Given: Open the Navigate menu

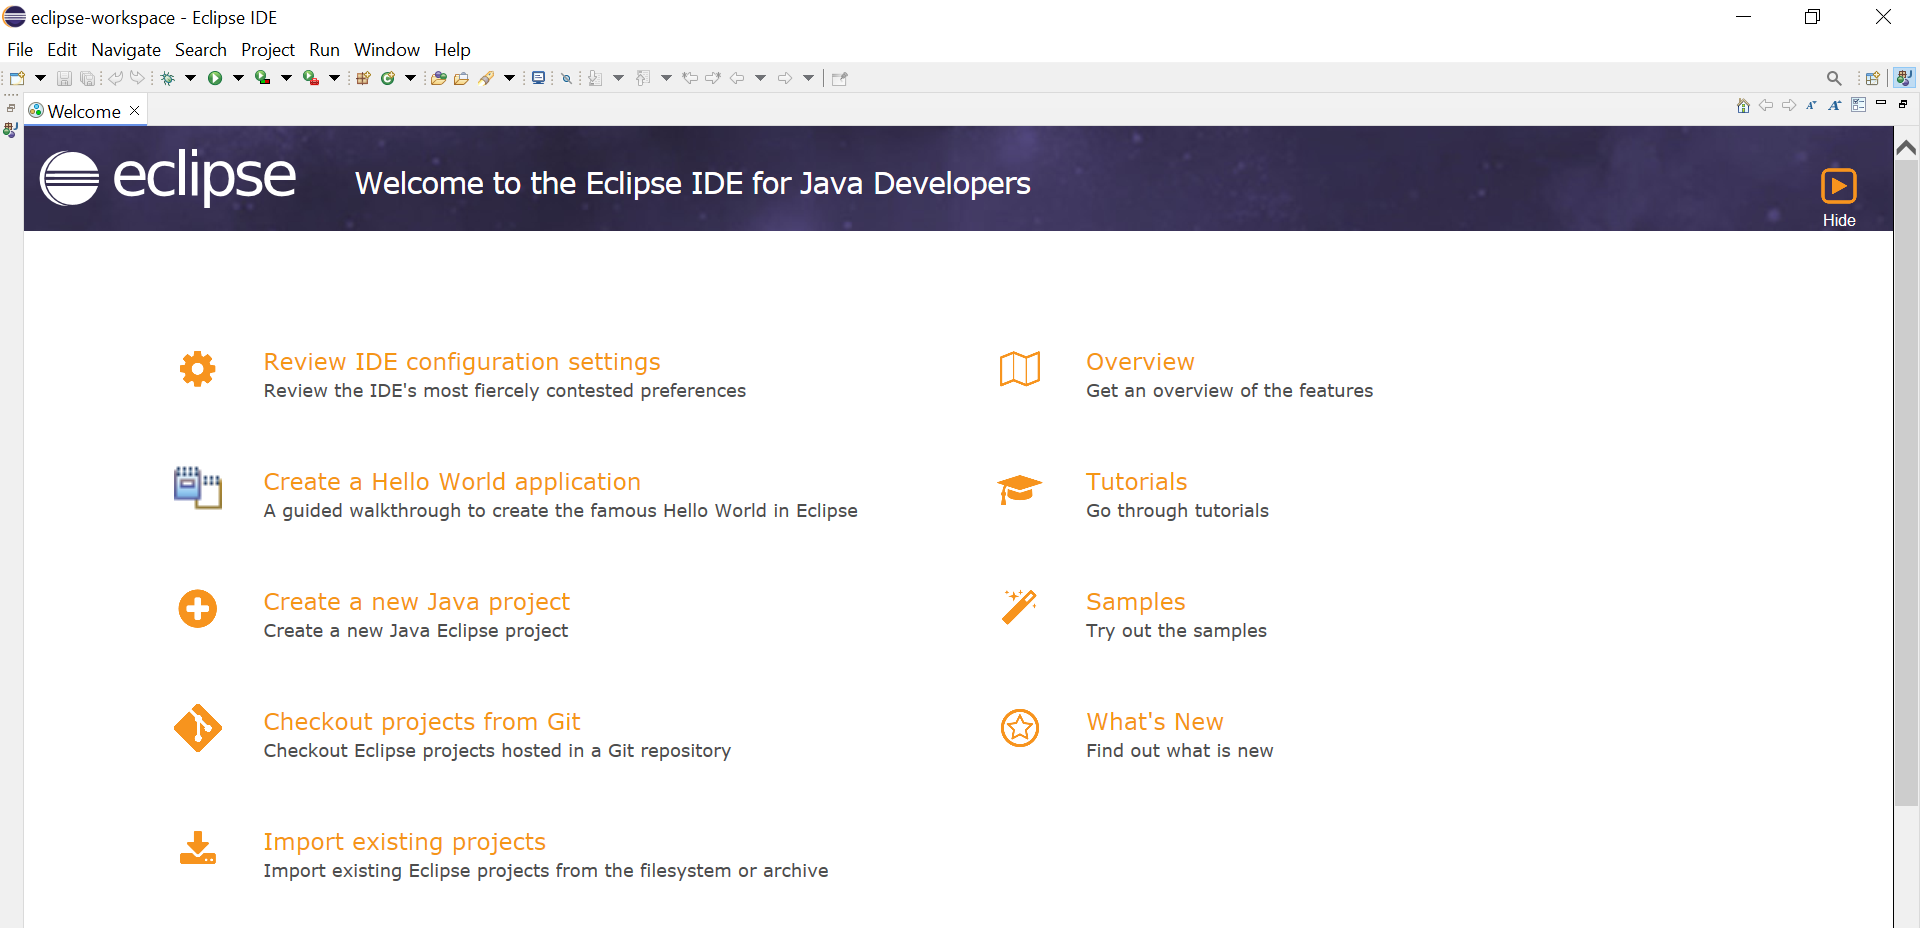Looking at the screenshot, I should click(126, 50).
